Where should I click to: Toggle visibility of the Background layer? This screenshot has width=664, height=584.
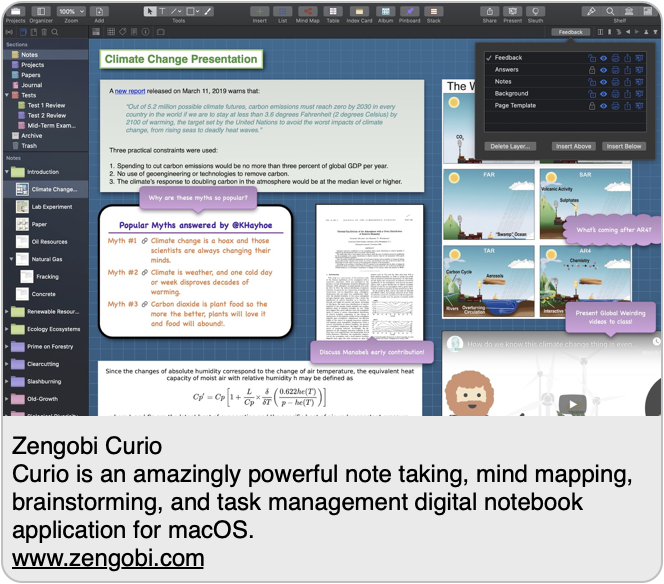point(604,94)
